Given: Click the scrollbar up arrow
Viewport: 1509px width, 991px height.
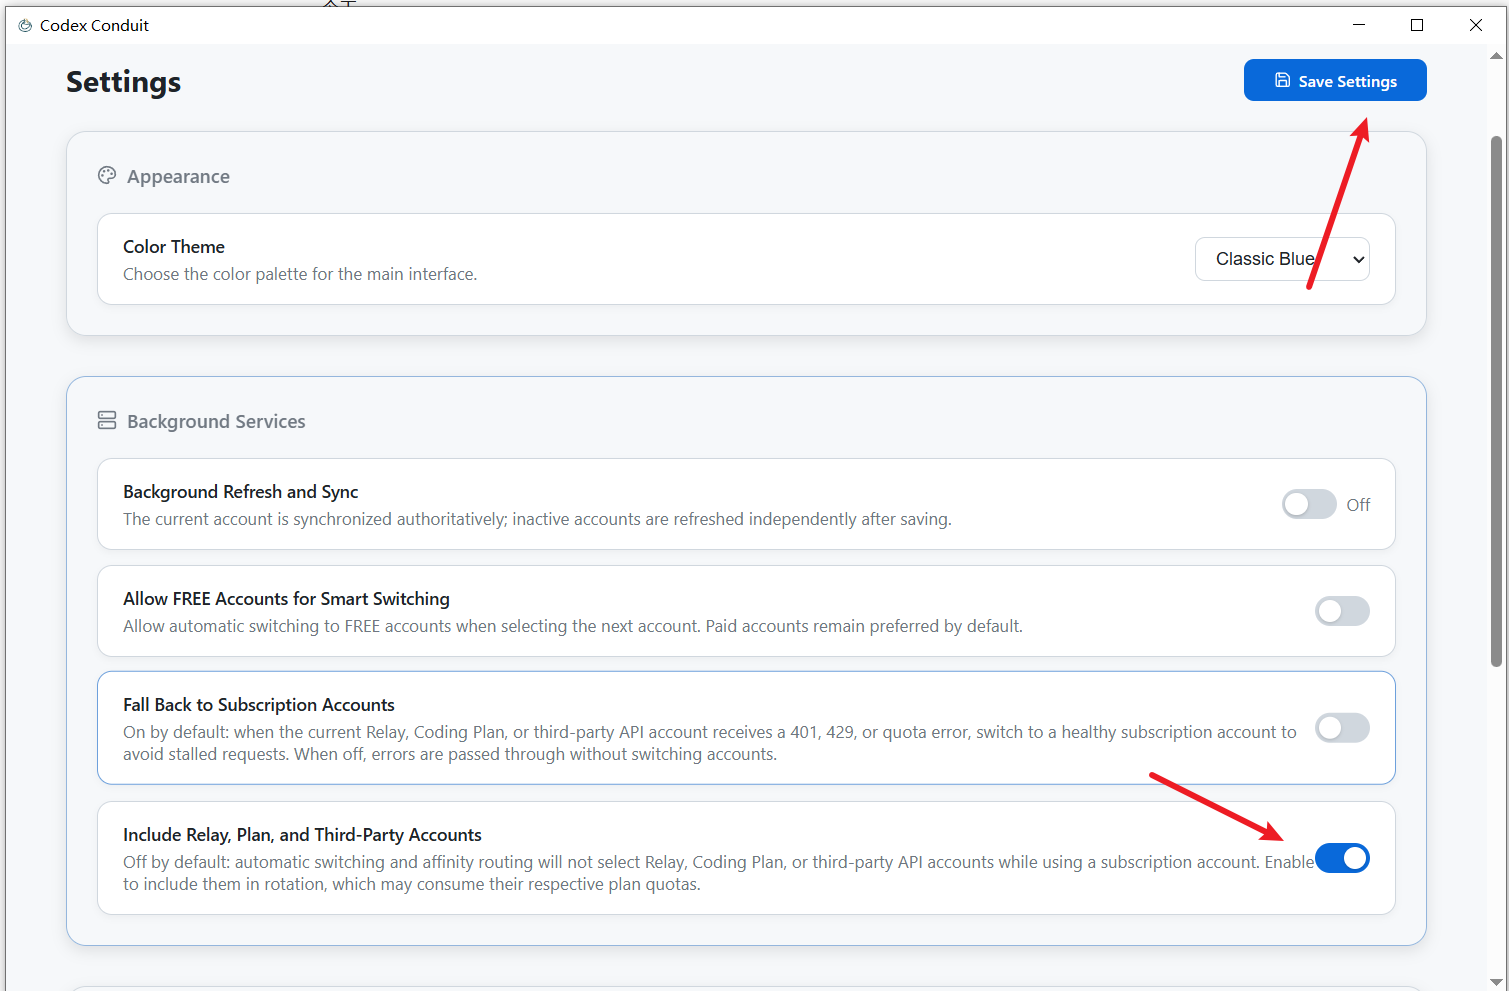Looking at the screenshot, I should [x=1496, y=56].
